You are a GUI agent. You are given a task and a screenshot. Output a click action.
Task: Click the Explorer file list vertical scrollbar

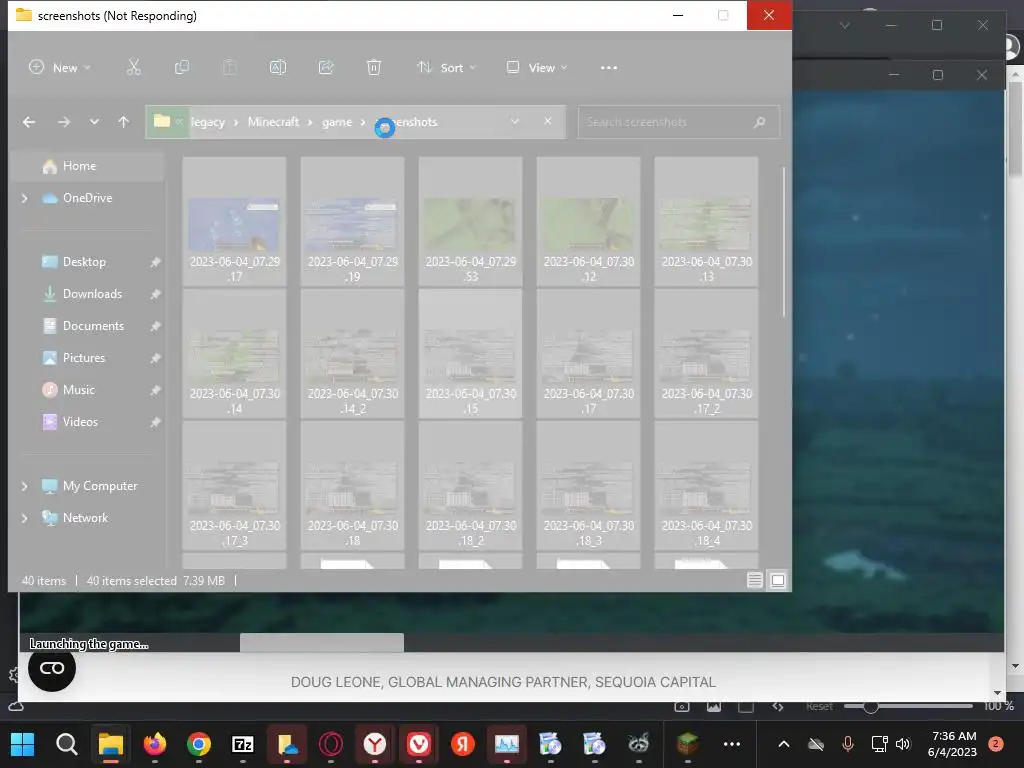pos(783,243)
